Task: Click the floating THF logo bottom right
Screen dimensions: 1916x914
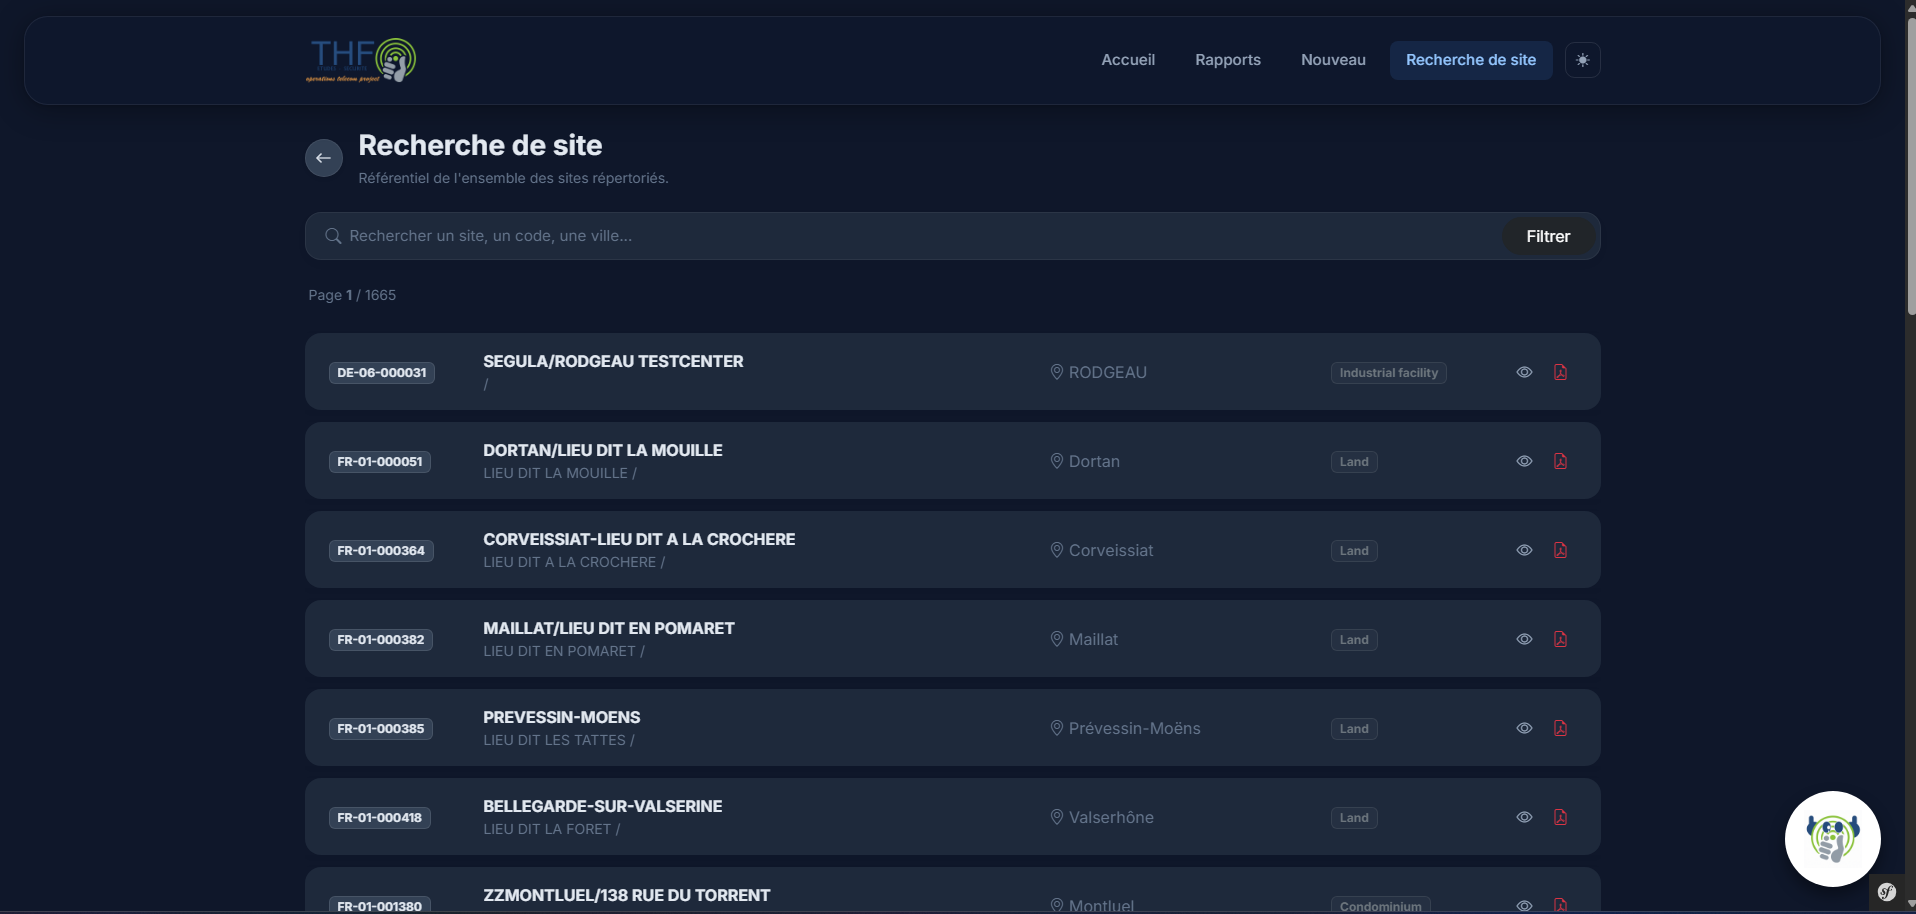Action: click(x=1833, y=839)
